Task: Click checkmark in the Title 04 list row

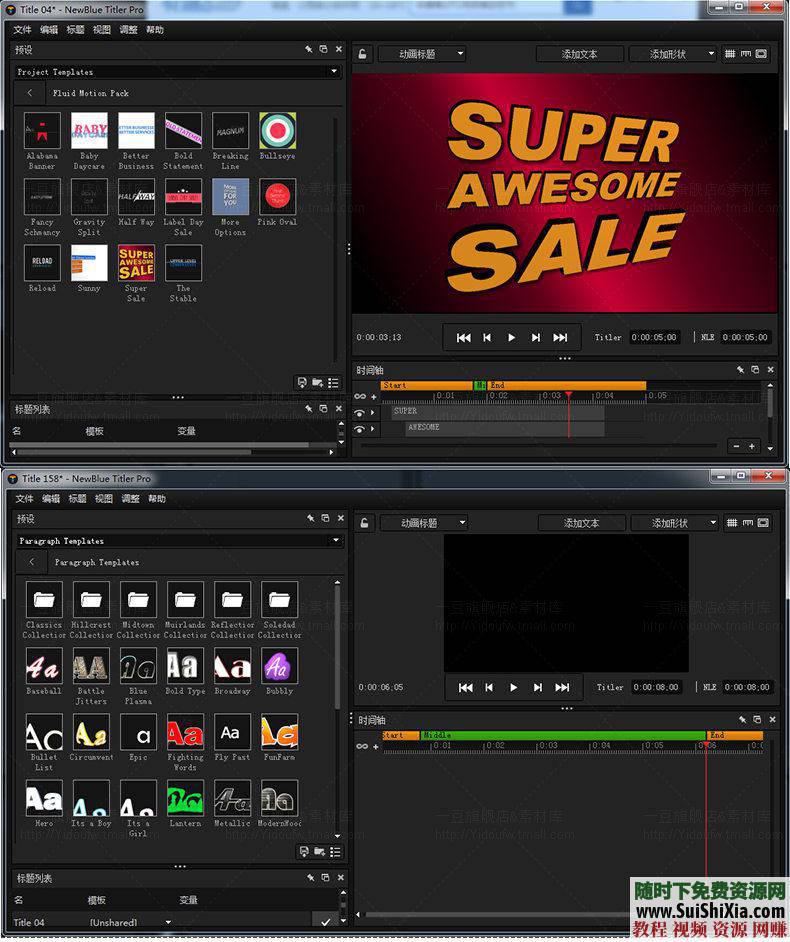Action: pyautogui.click(x=323, y=921)
